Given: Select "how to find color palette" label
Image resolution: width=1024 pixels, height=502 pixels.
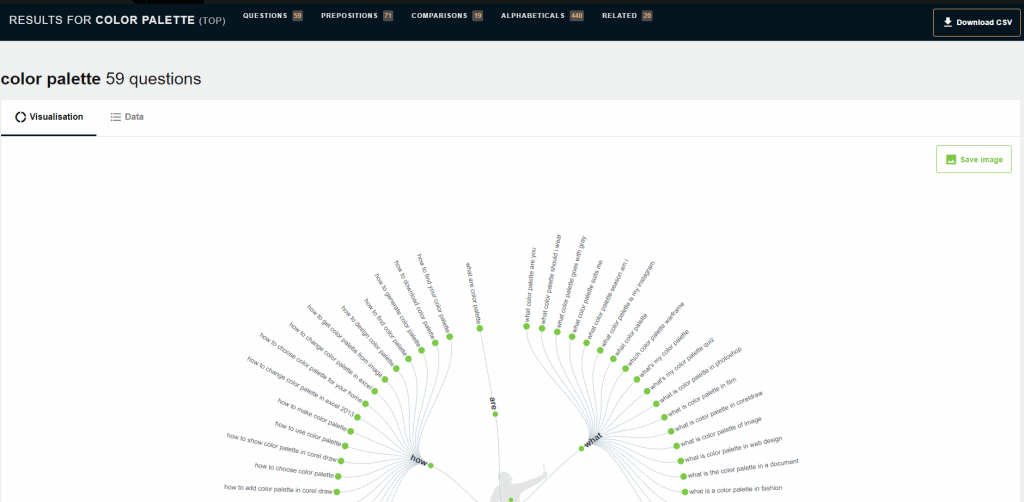Looking at the screenshot, I should coord(387,328).
